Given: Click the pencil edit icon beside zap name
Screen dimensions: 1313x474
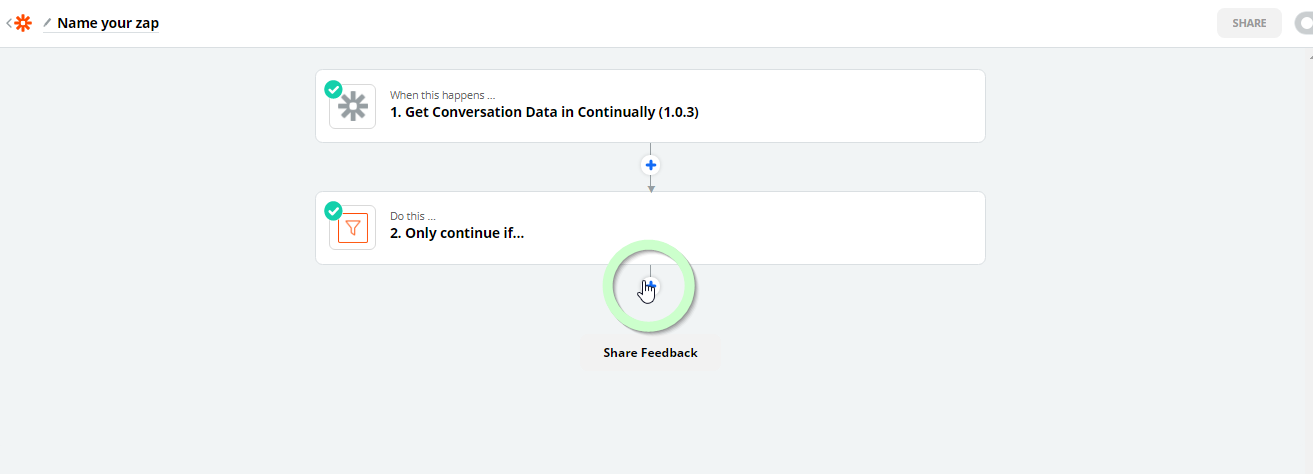Looking at the screenshot, I should coord(47,23).
